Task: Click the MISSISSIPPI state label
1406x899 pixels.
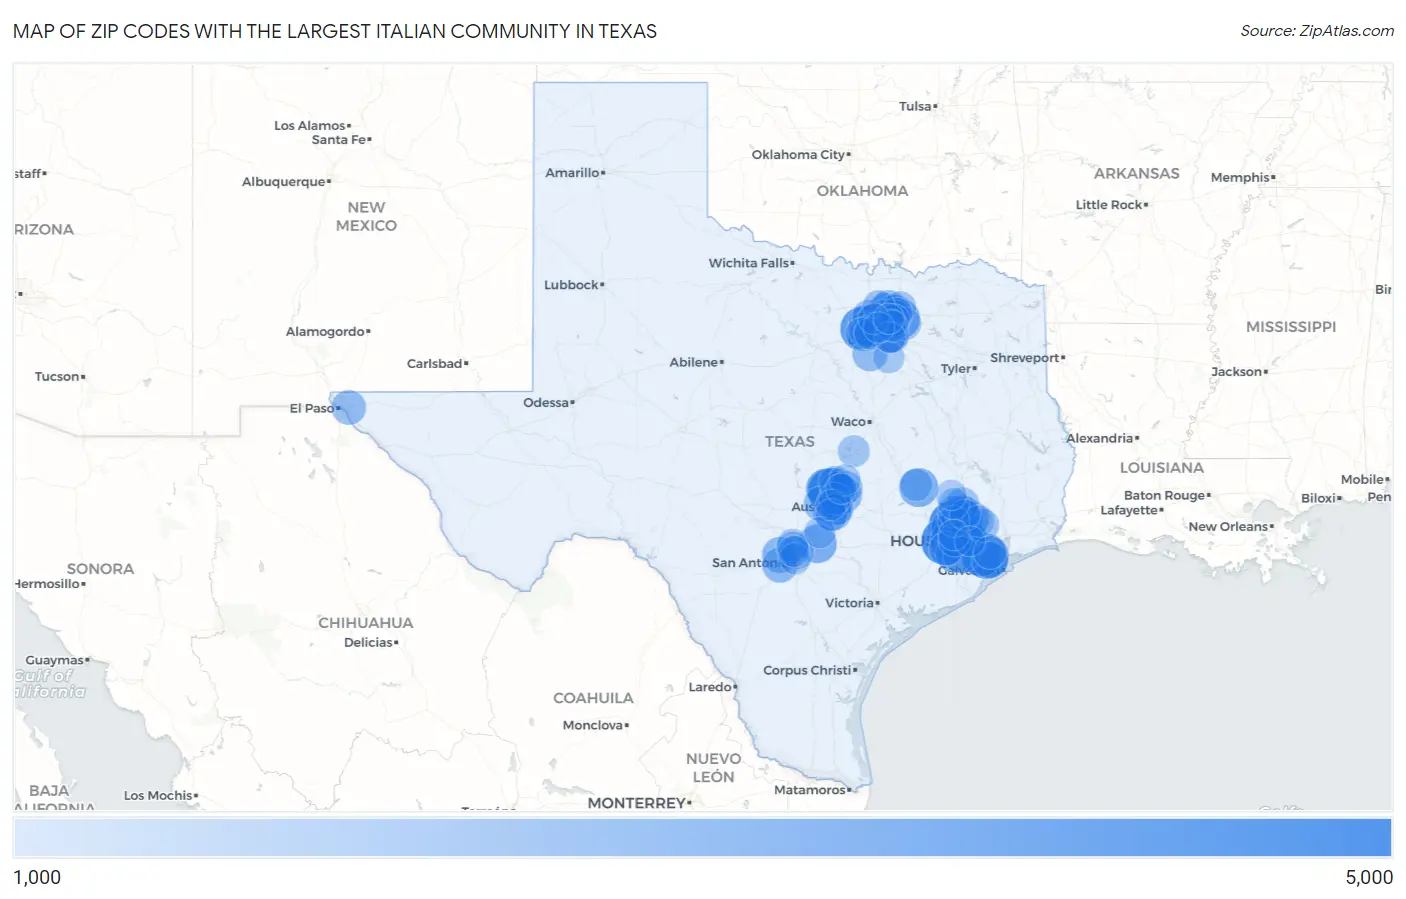Action: pyautogui.click(x=1291, y=327)
